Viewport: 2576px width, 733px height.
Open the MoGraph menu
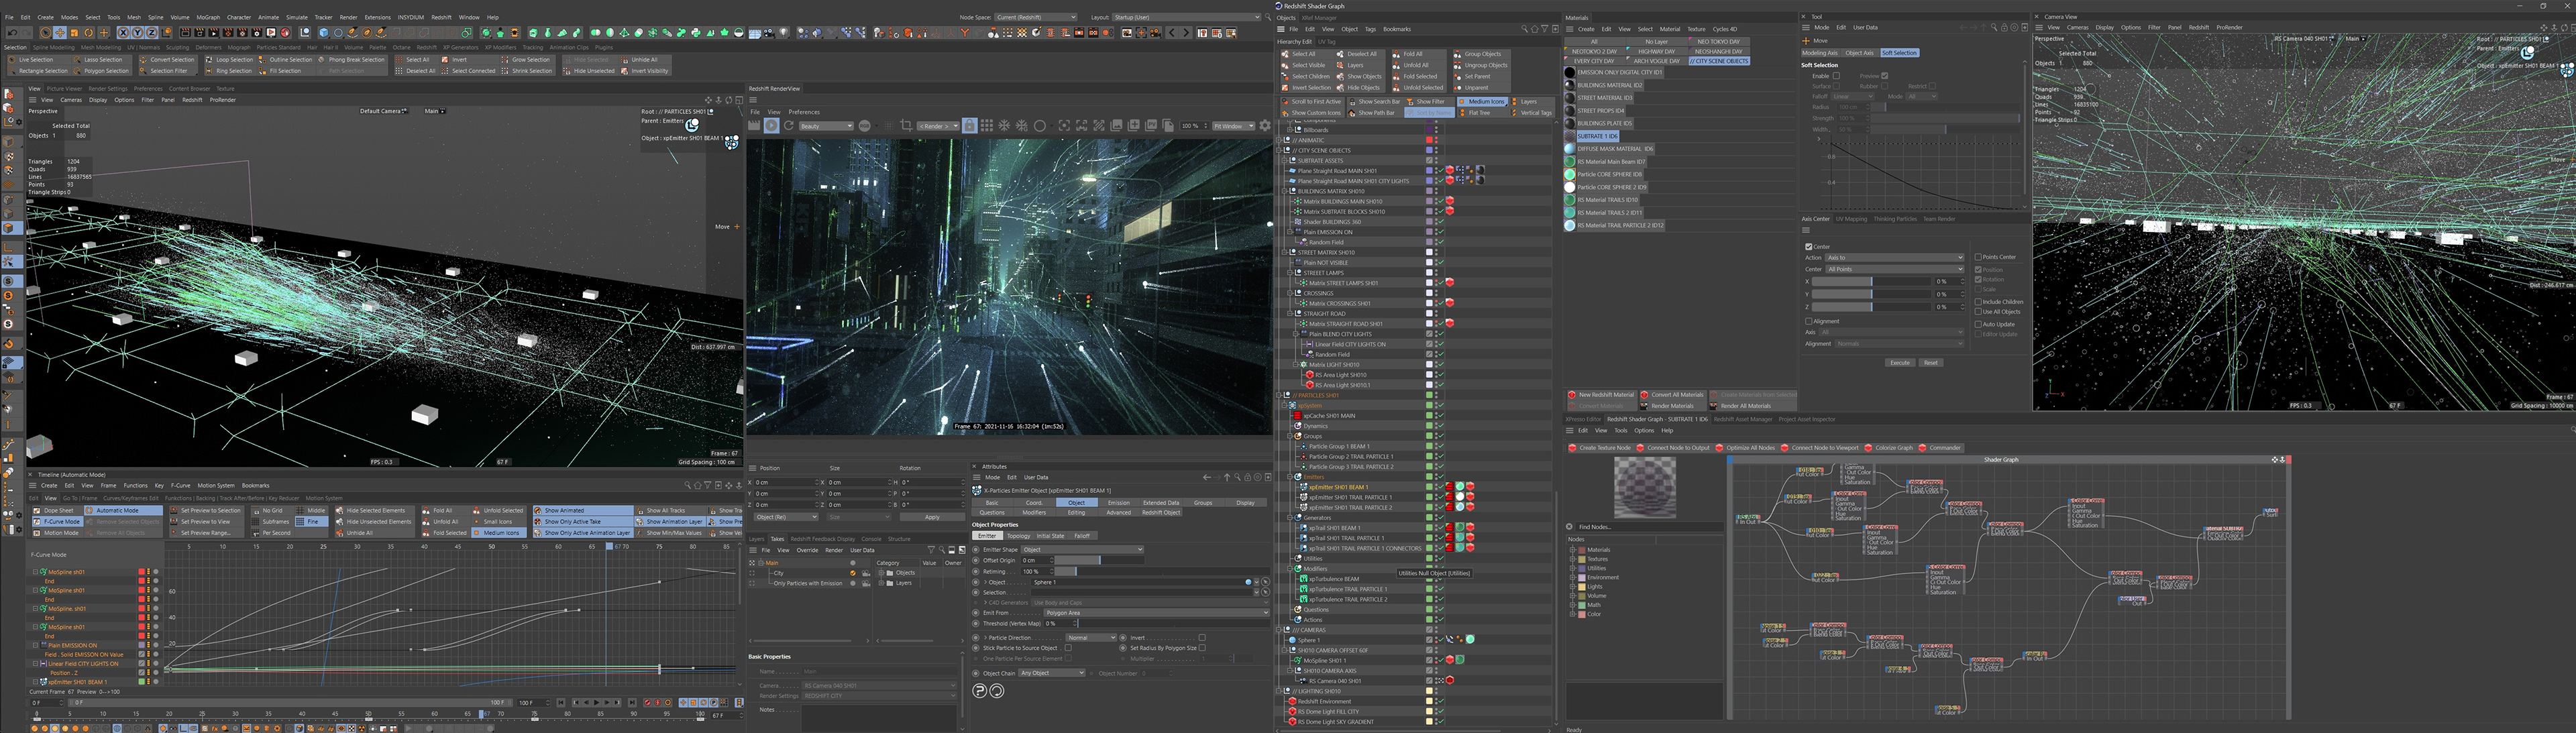point(208,17)
